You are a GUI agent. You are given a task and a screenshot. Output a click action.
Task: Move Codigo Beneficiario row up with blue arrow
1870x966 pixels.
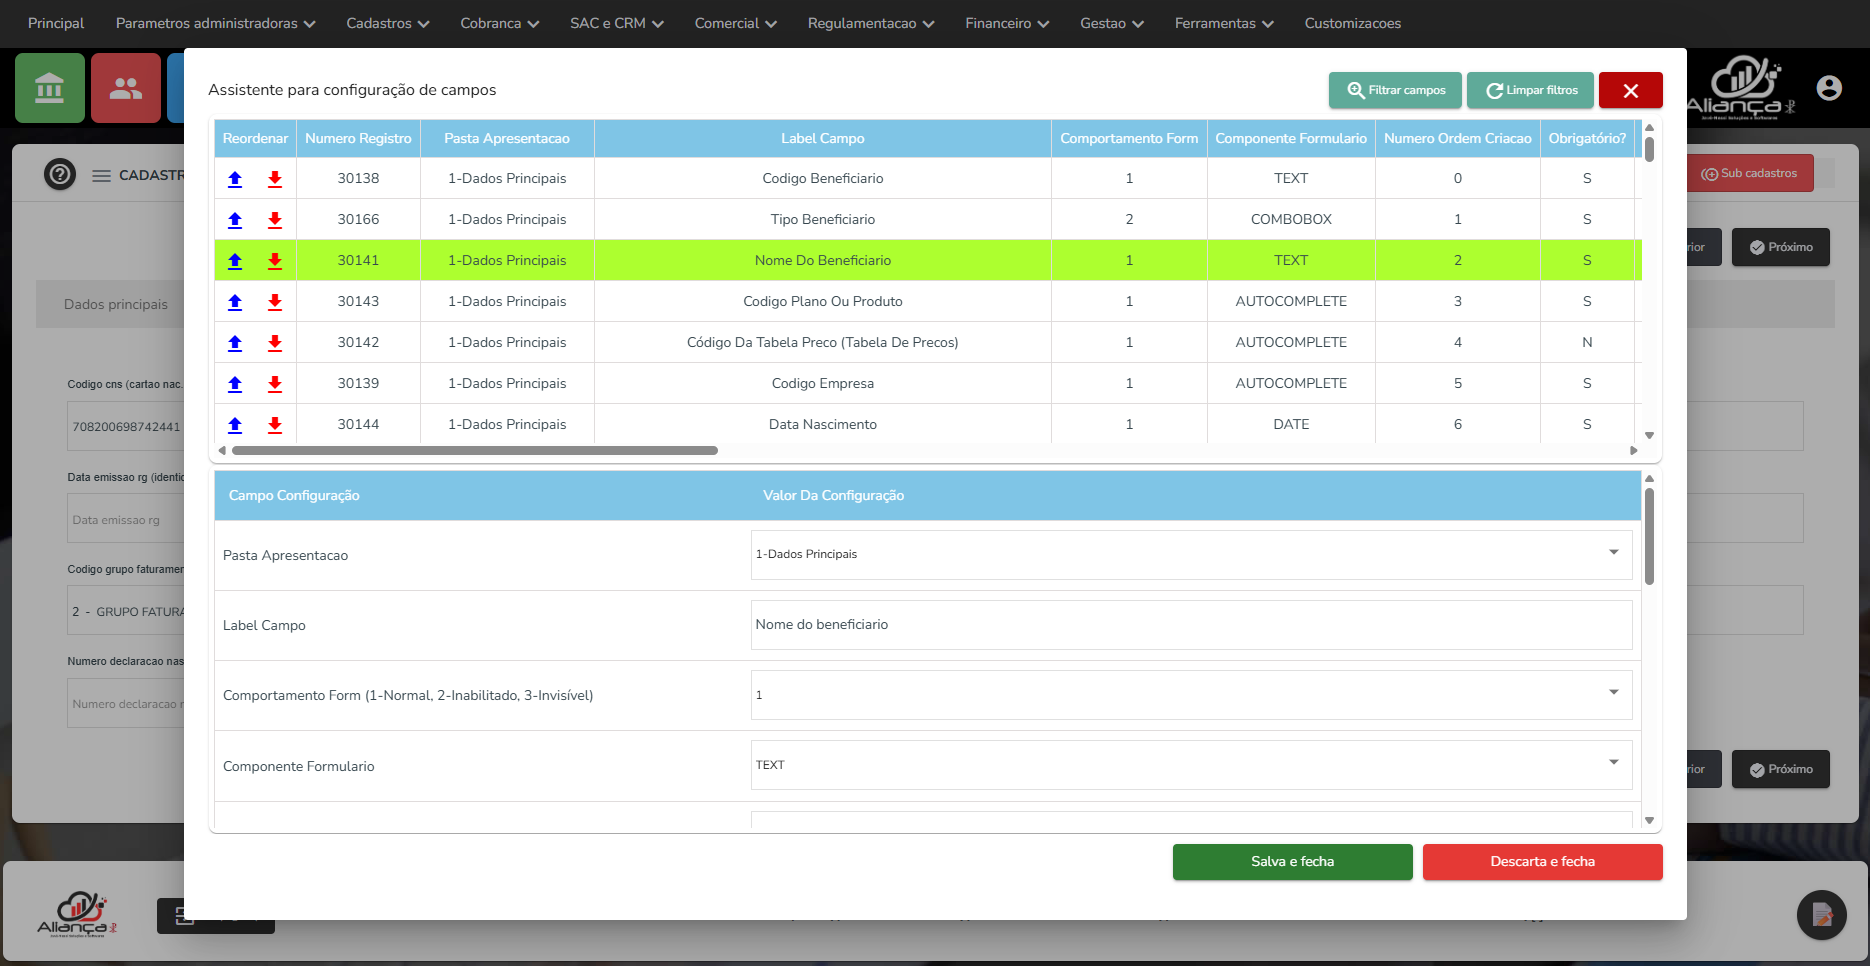pyautogui.click(x=235, y=179)
